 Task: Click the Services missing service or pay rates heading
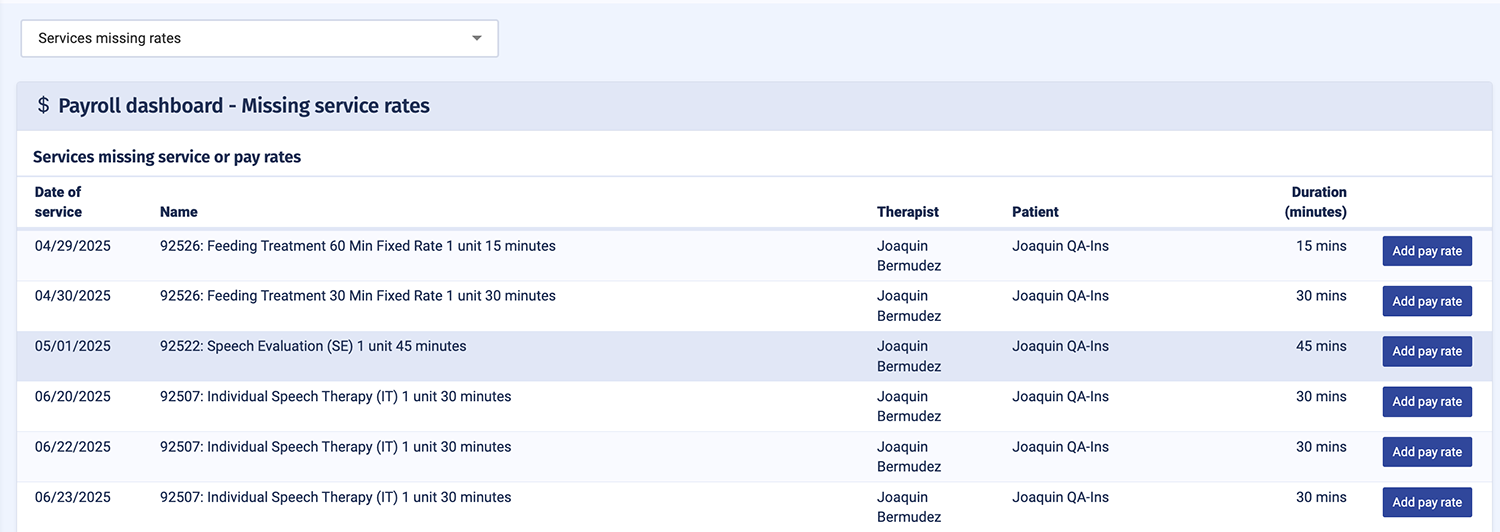tap(167, 157)
